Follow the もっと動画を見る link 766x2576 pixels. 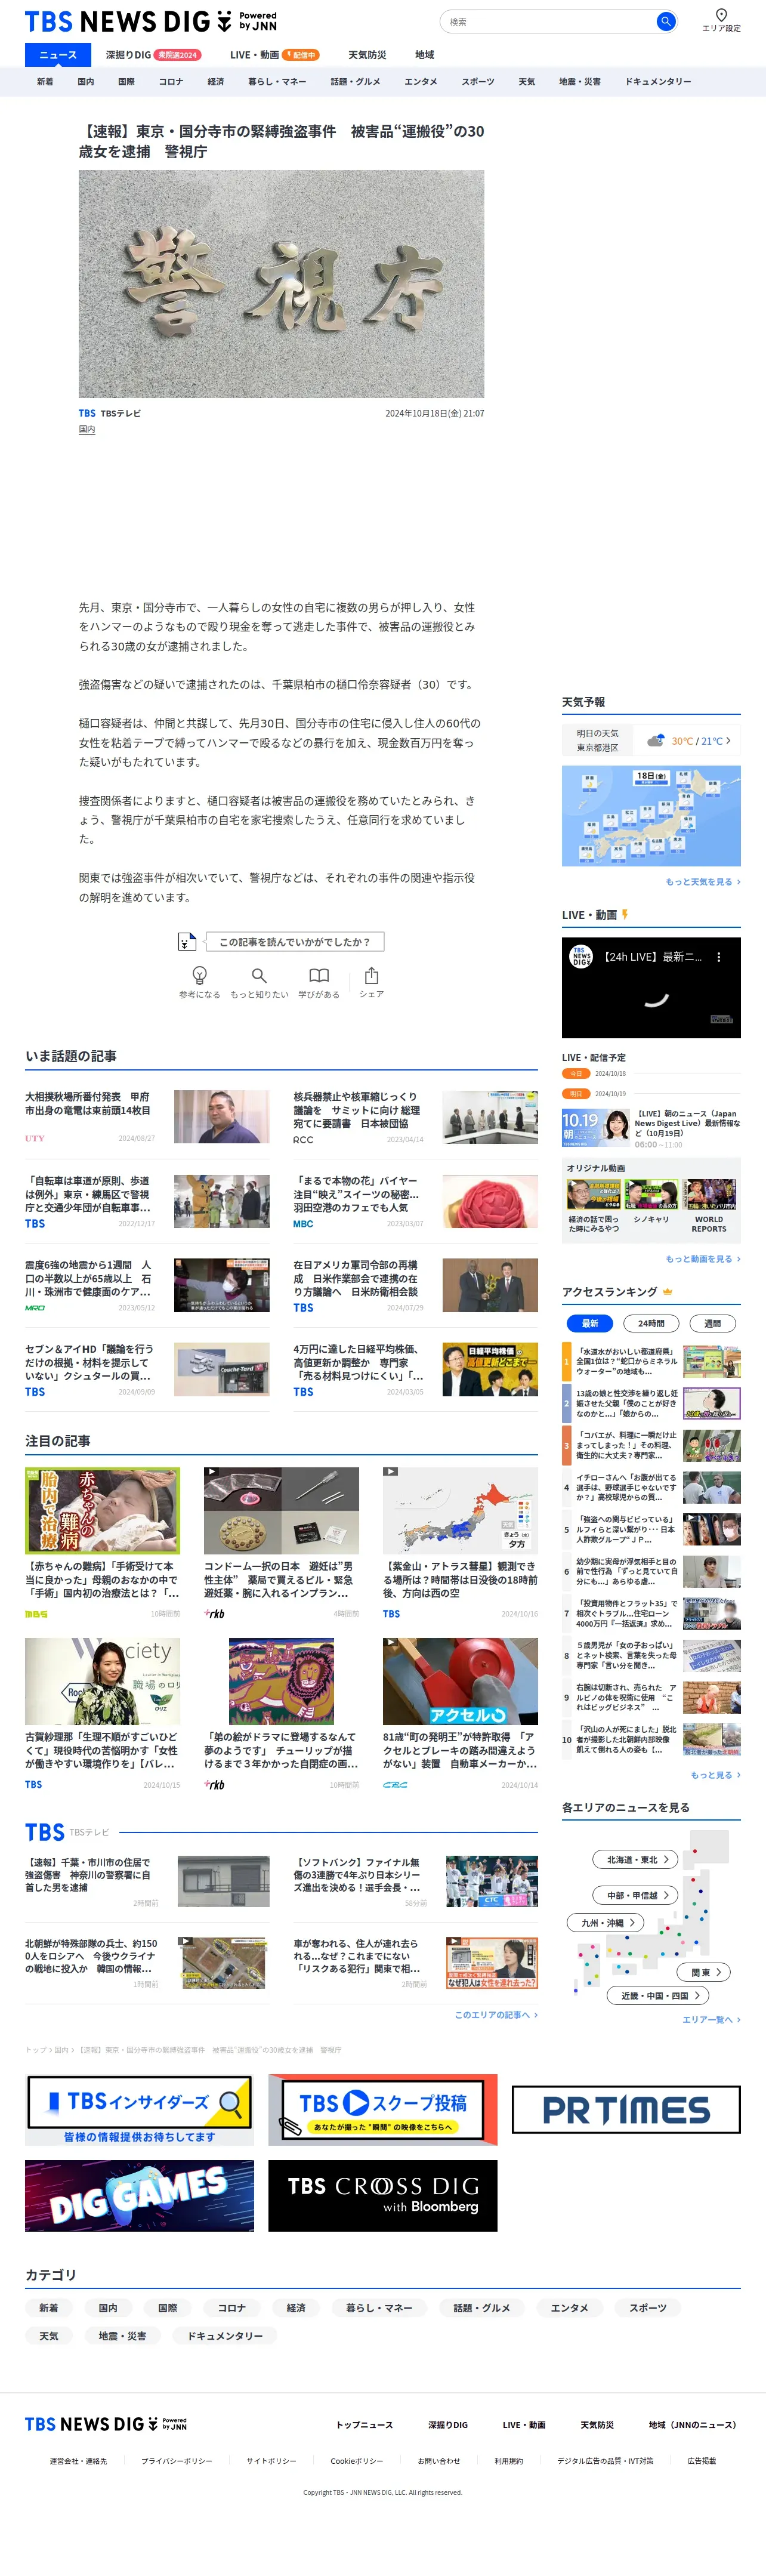(703, 1259)
